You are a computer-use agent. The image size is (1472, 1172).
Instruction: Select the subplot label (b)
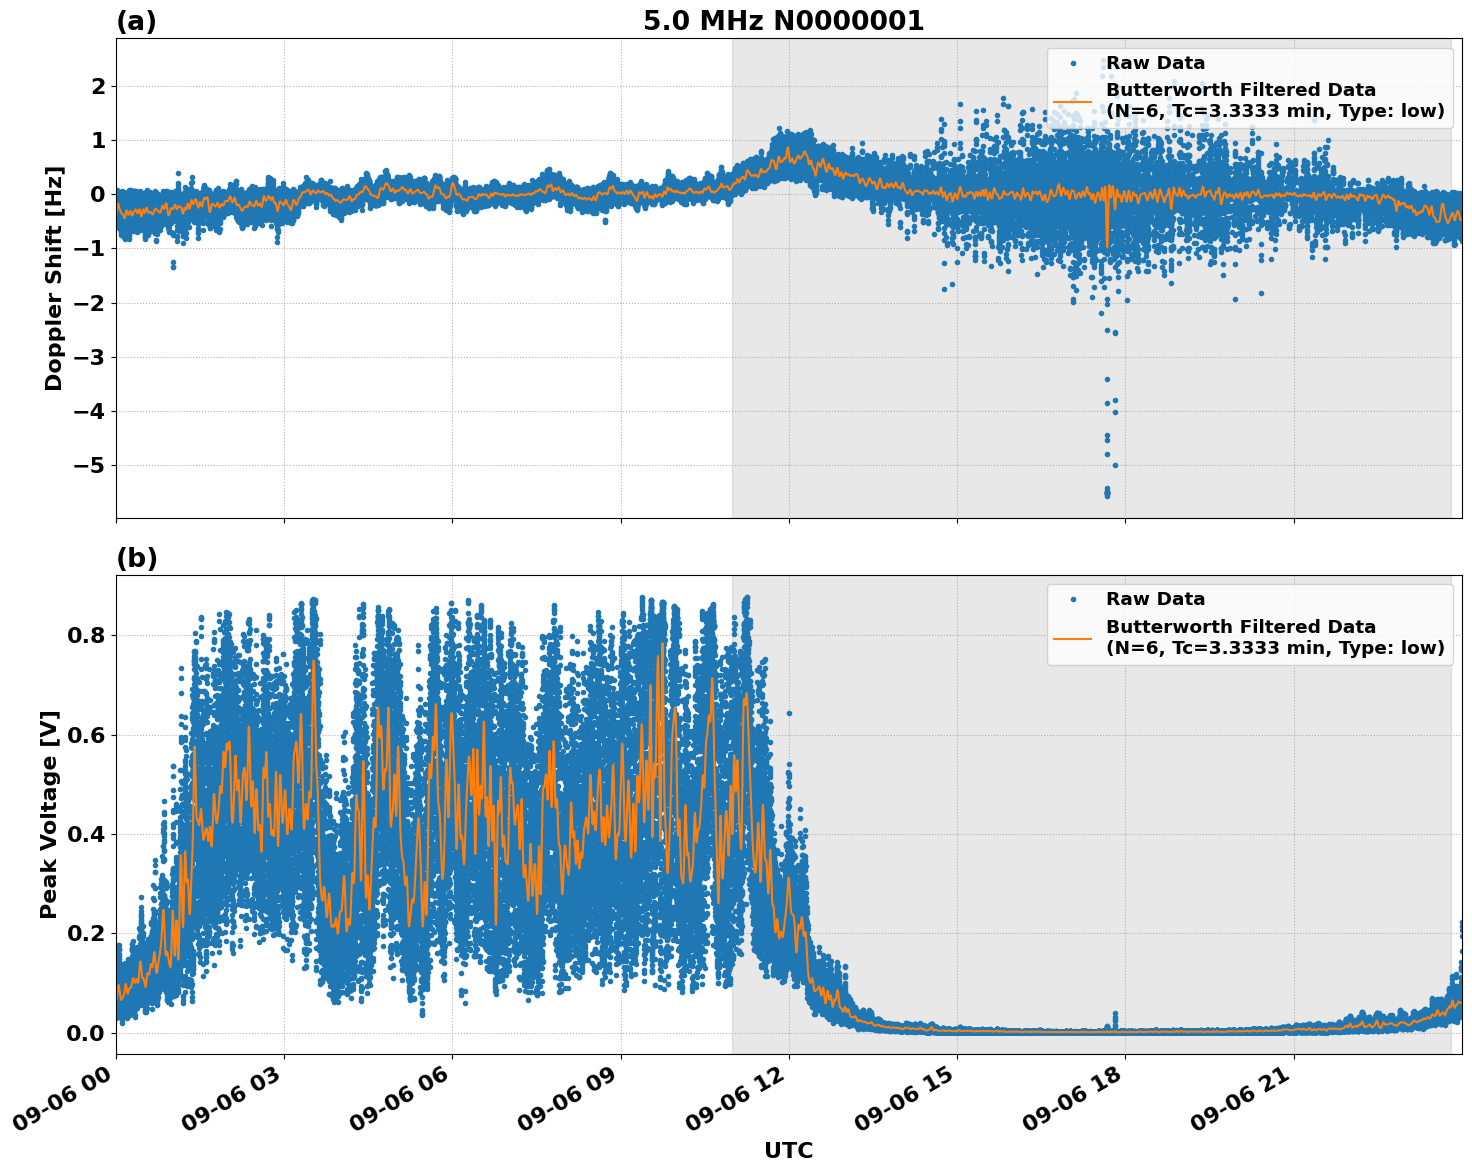(x=137, y=557)
